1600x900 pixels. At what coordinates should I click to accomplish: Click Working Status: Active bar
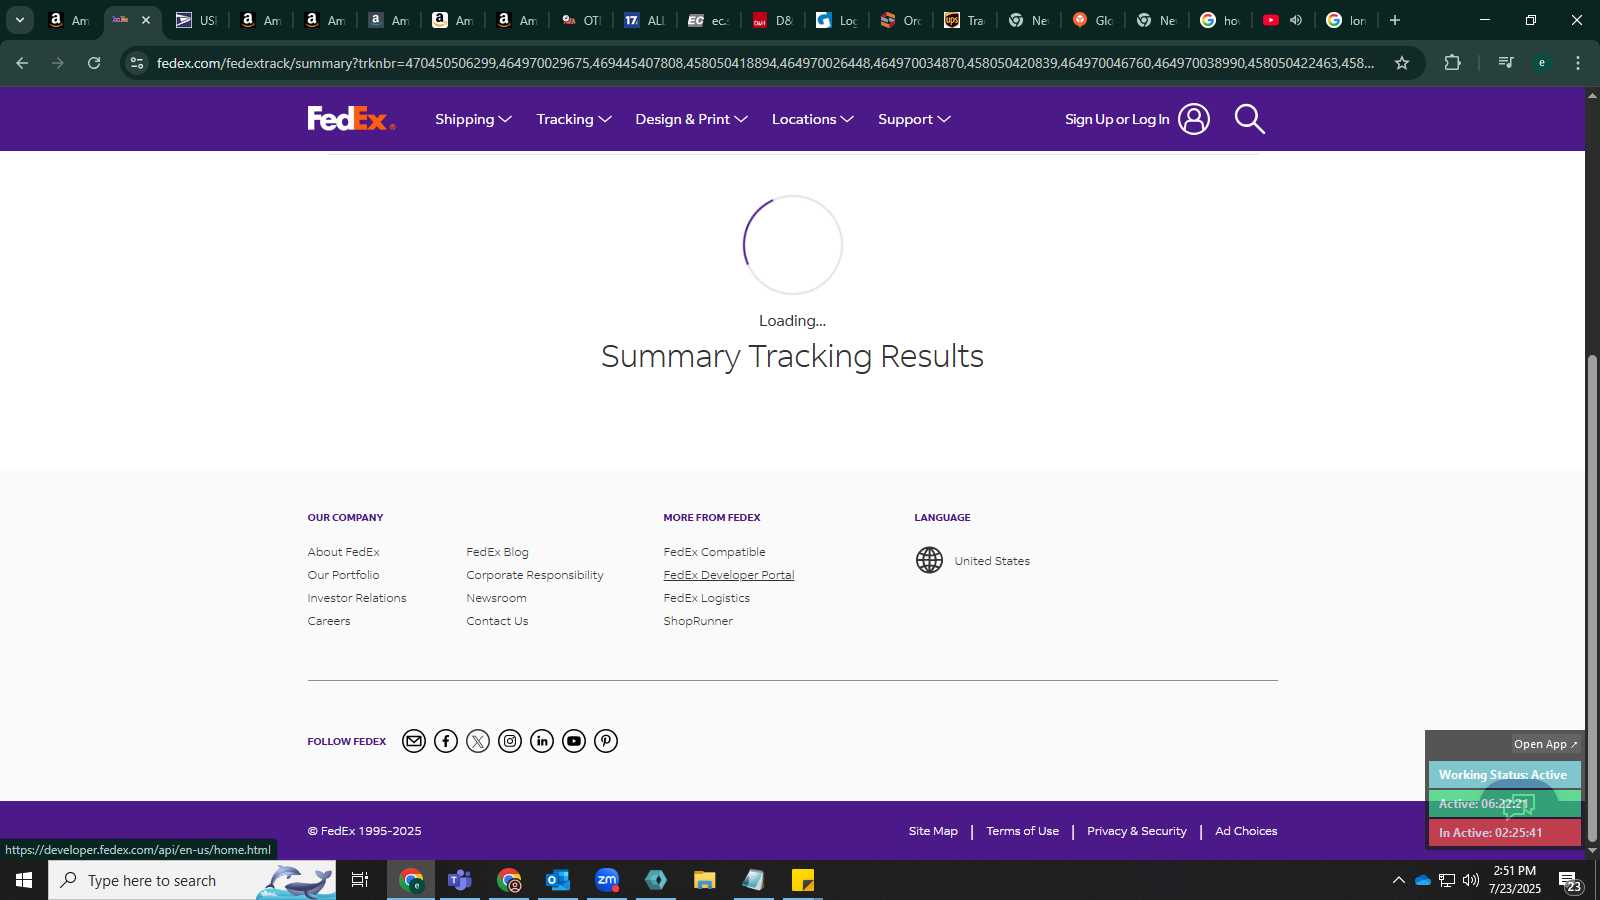1504,775
